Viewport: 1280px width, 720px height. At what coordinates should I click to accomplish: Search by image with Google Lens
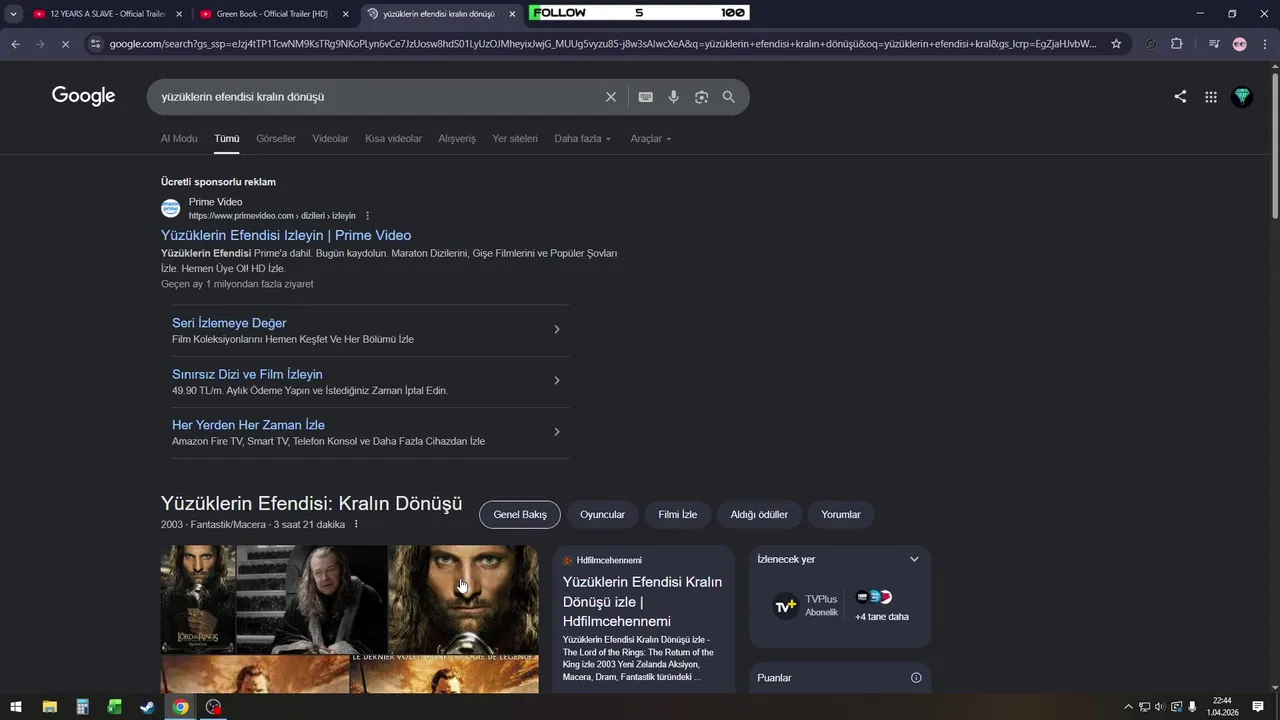point(702,97)
